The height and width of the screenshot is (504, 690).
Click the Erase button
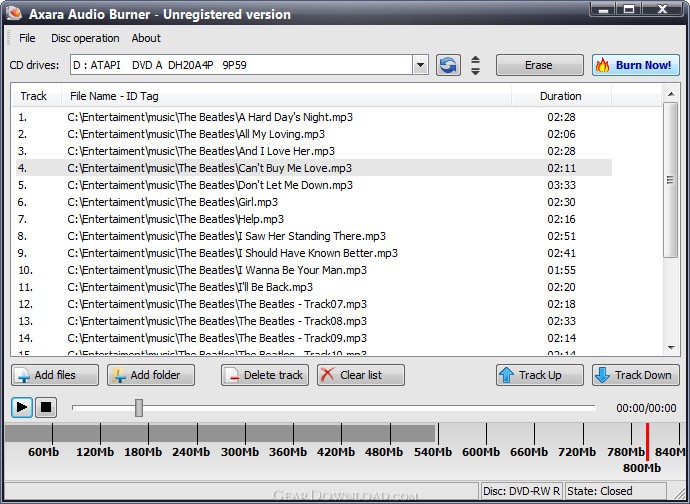(540, 65)
